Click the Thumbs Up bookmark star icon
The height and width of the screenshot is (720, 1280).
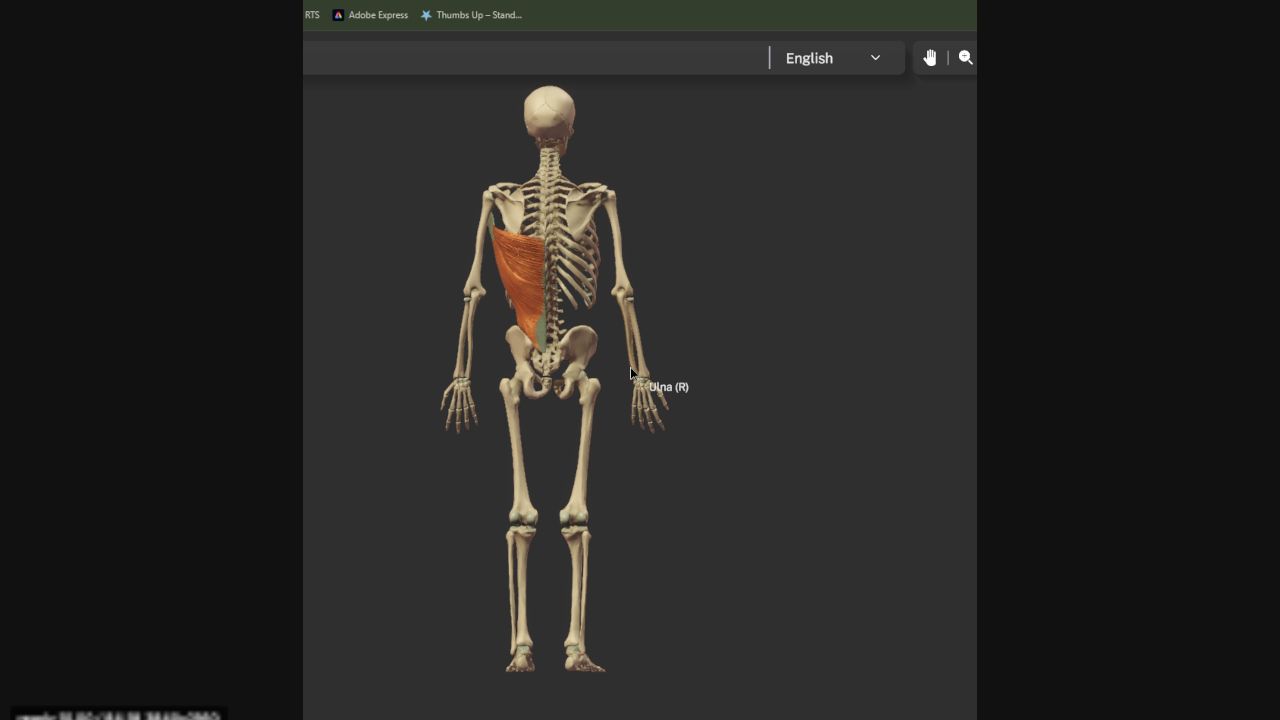click(426, 15)
